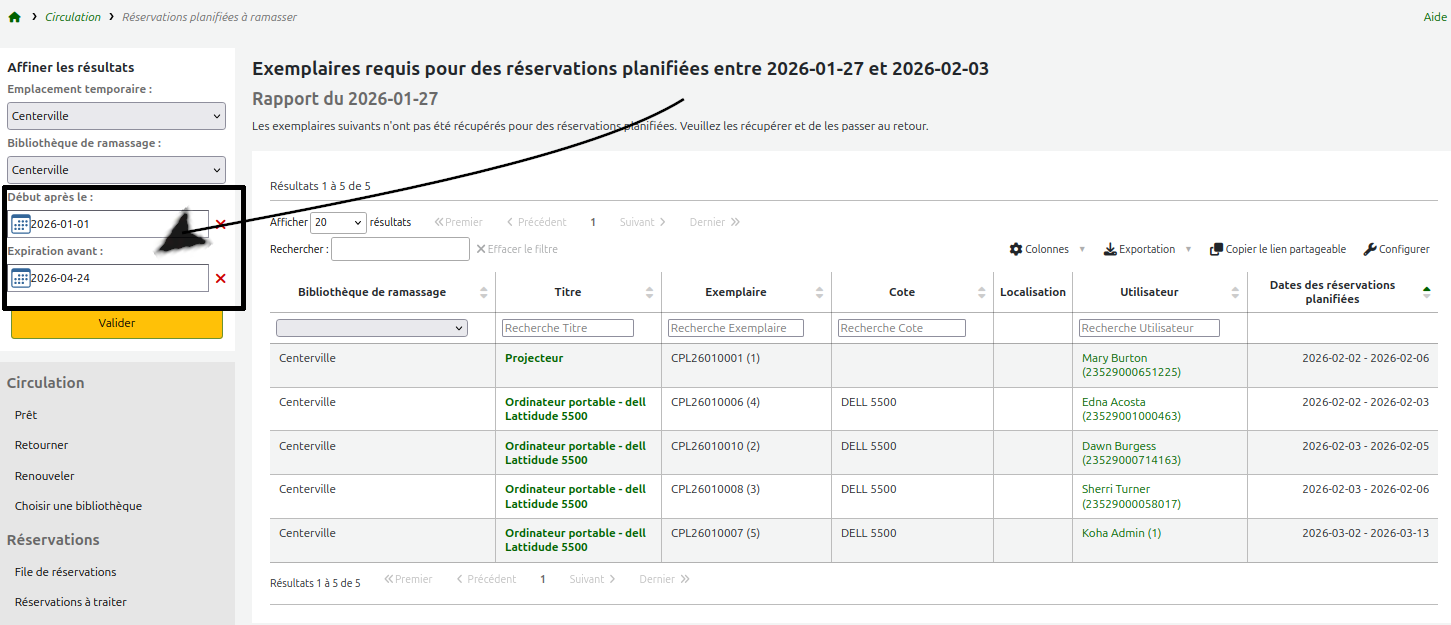This screenshot has width=1451, height=625.
Task: Open Configurer via the wrench icon
Action: (x=1369, y=248)
